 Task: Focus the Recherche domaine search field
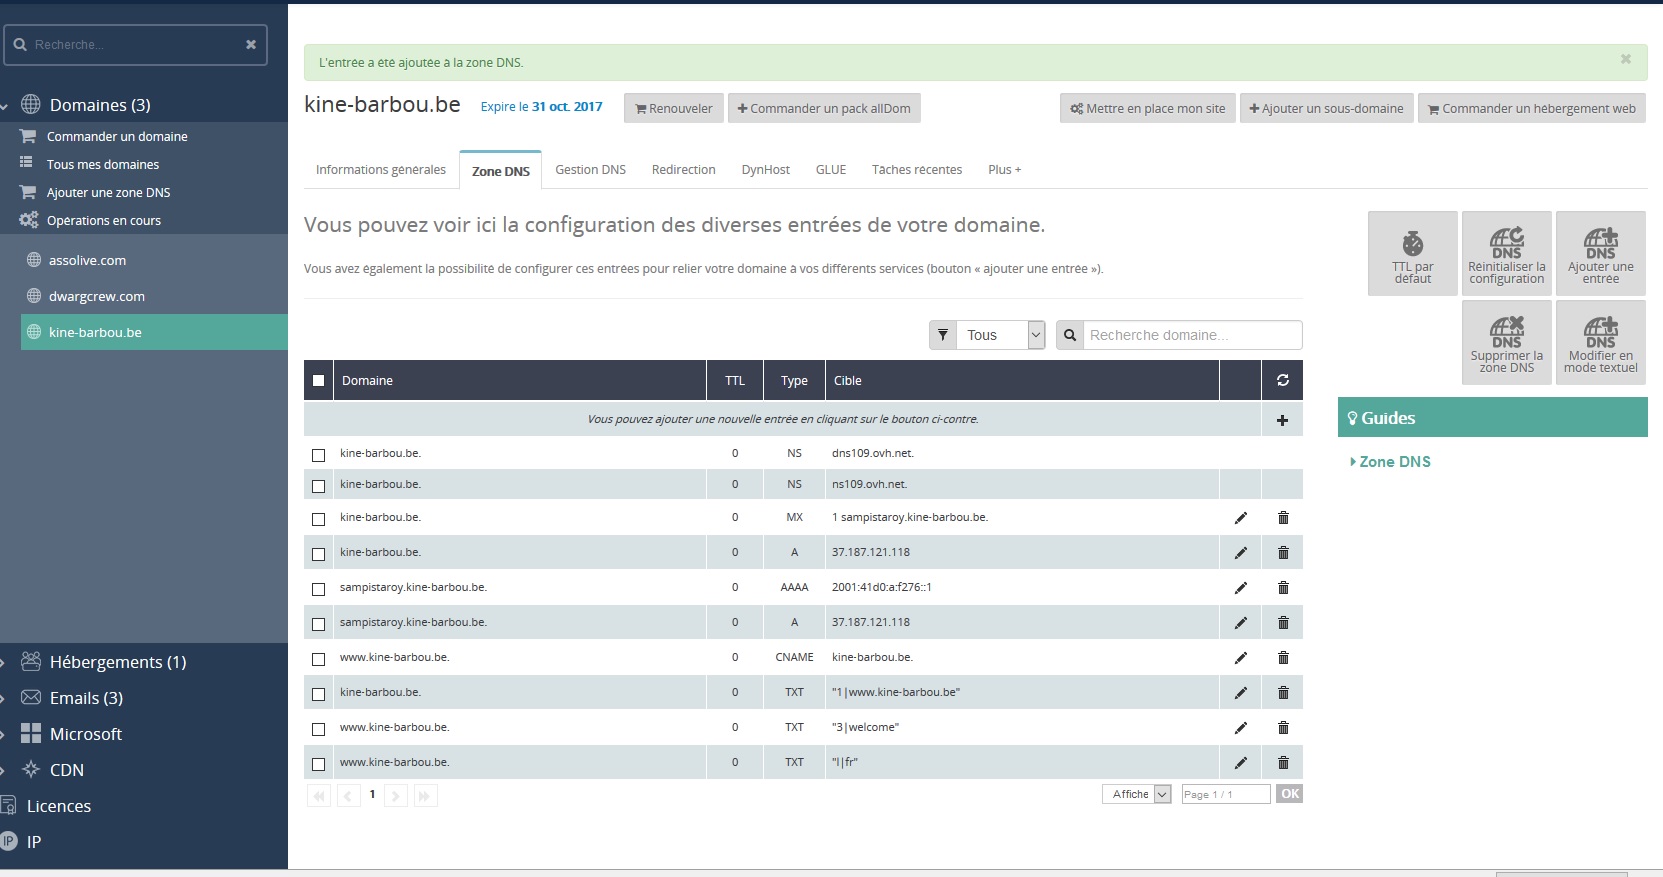(x=1193, y=335)
